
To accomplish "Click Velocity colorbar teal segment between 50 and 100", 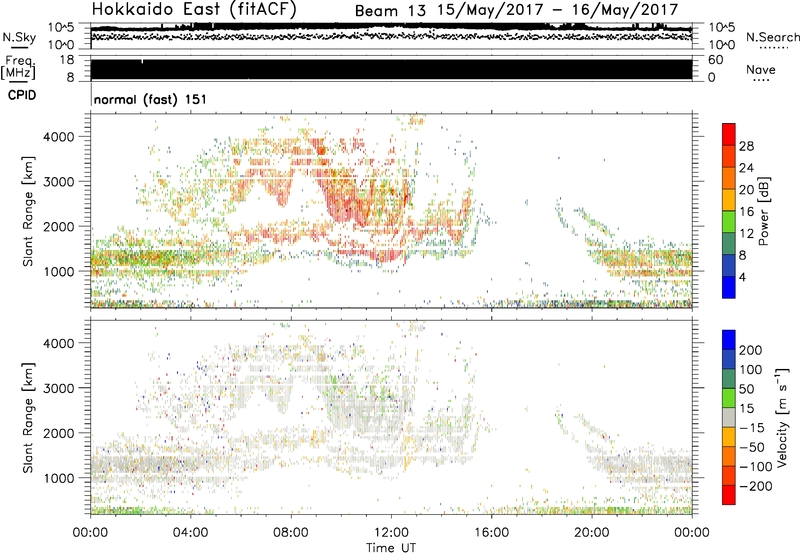I will 729,379.
